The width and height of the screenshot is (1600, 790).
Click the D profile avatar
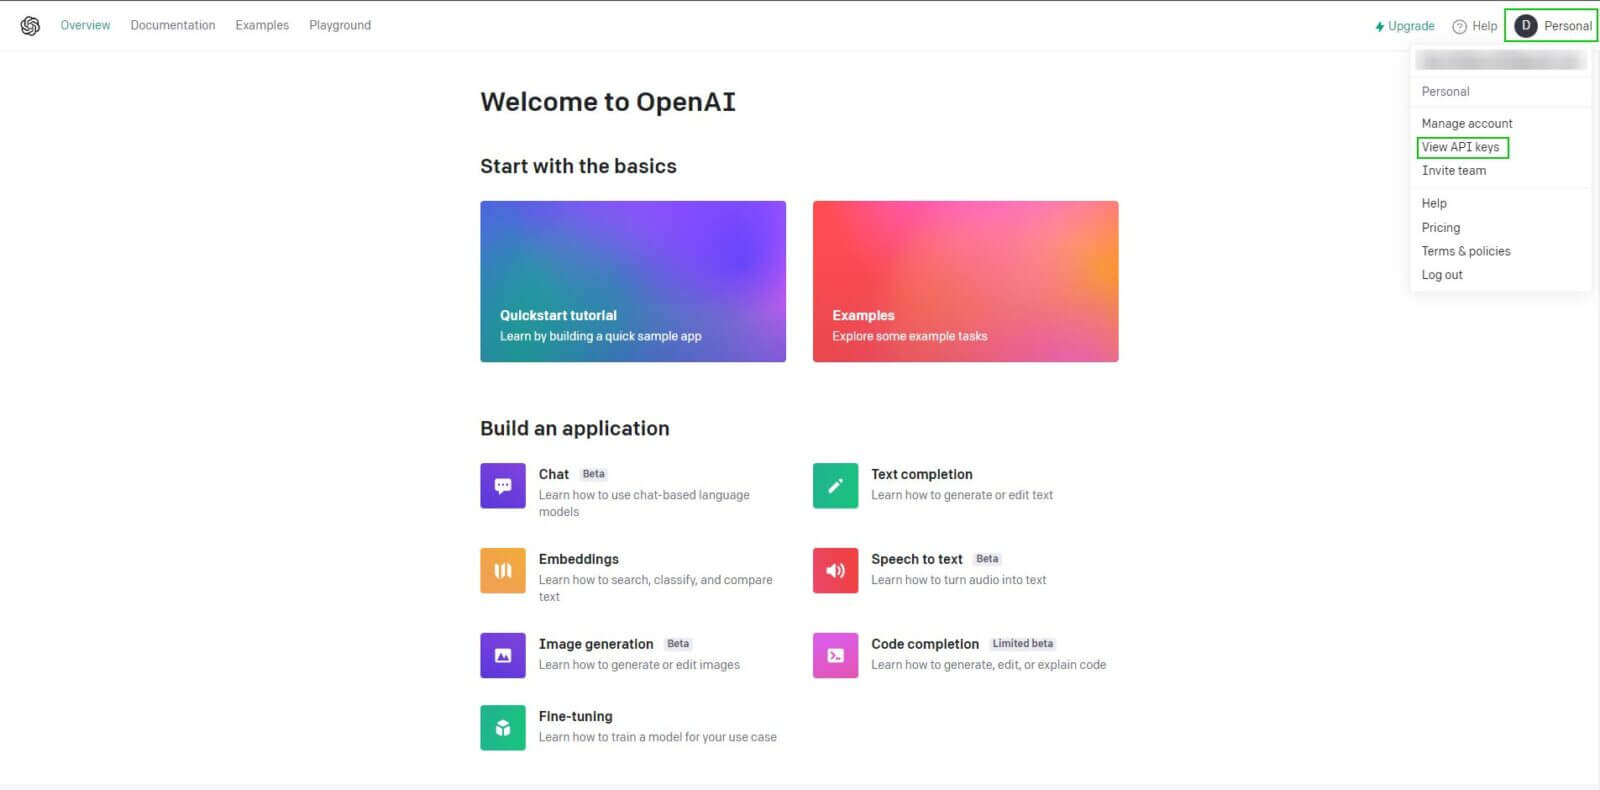tap(1526, 26)
